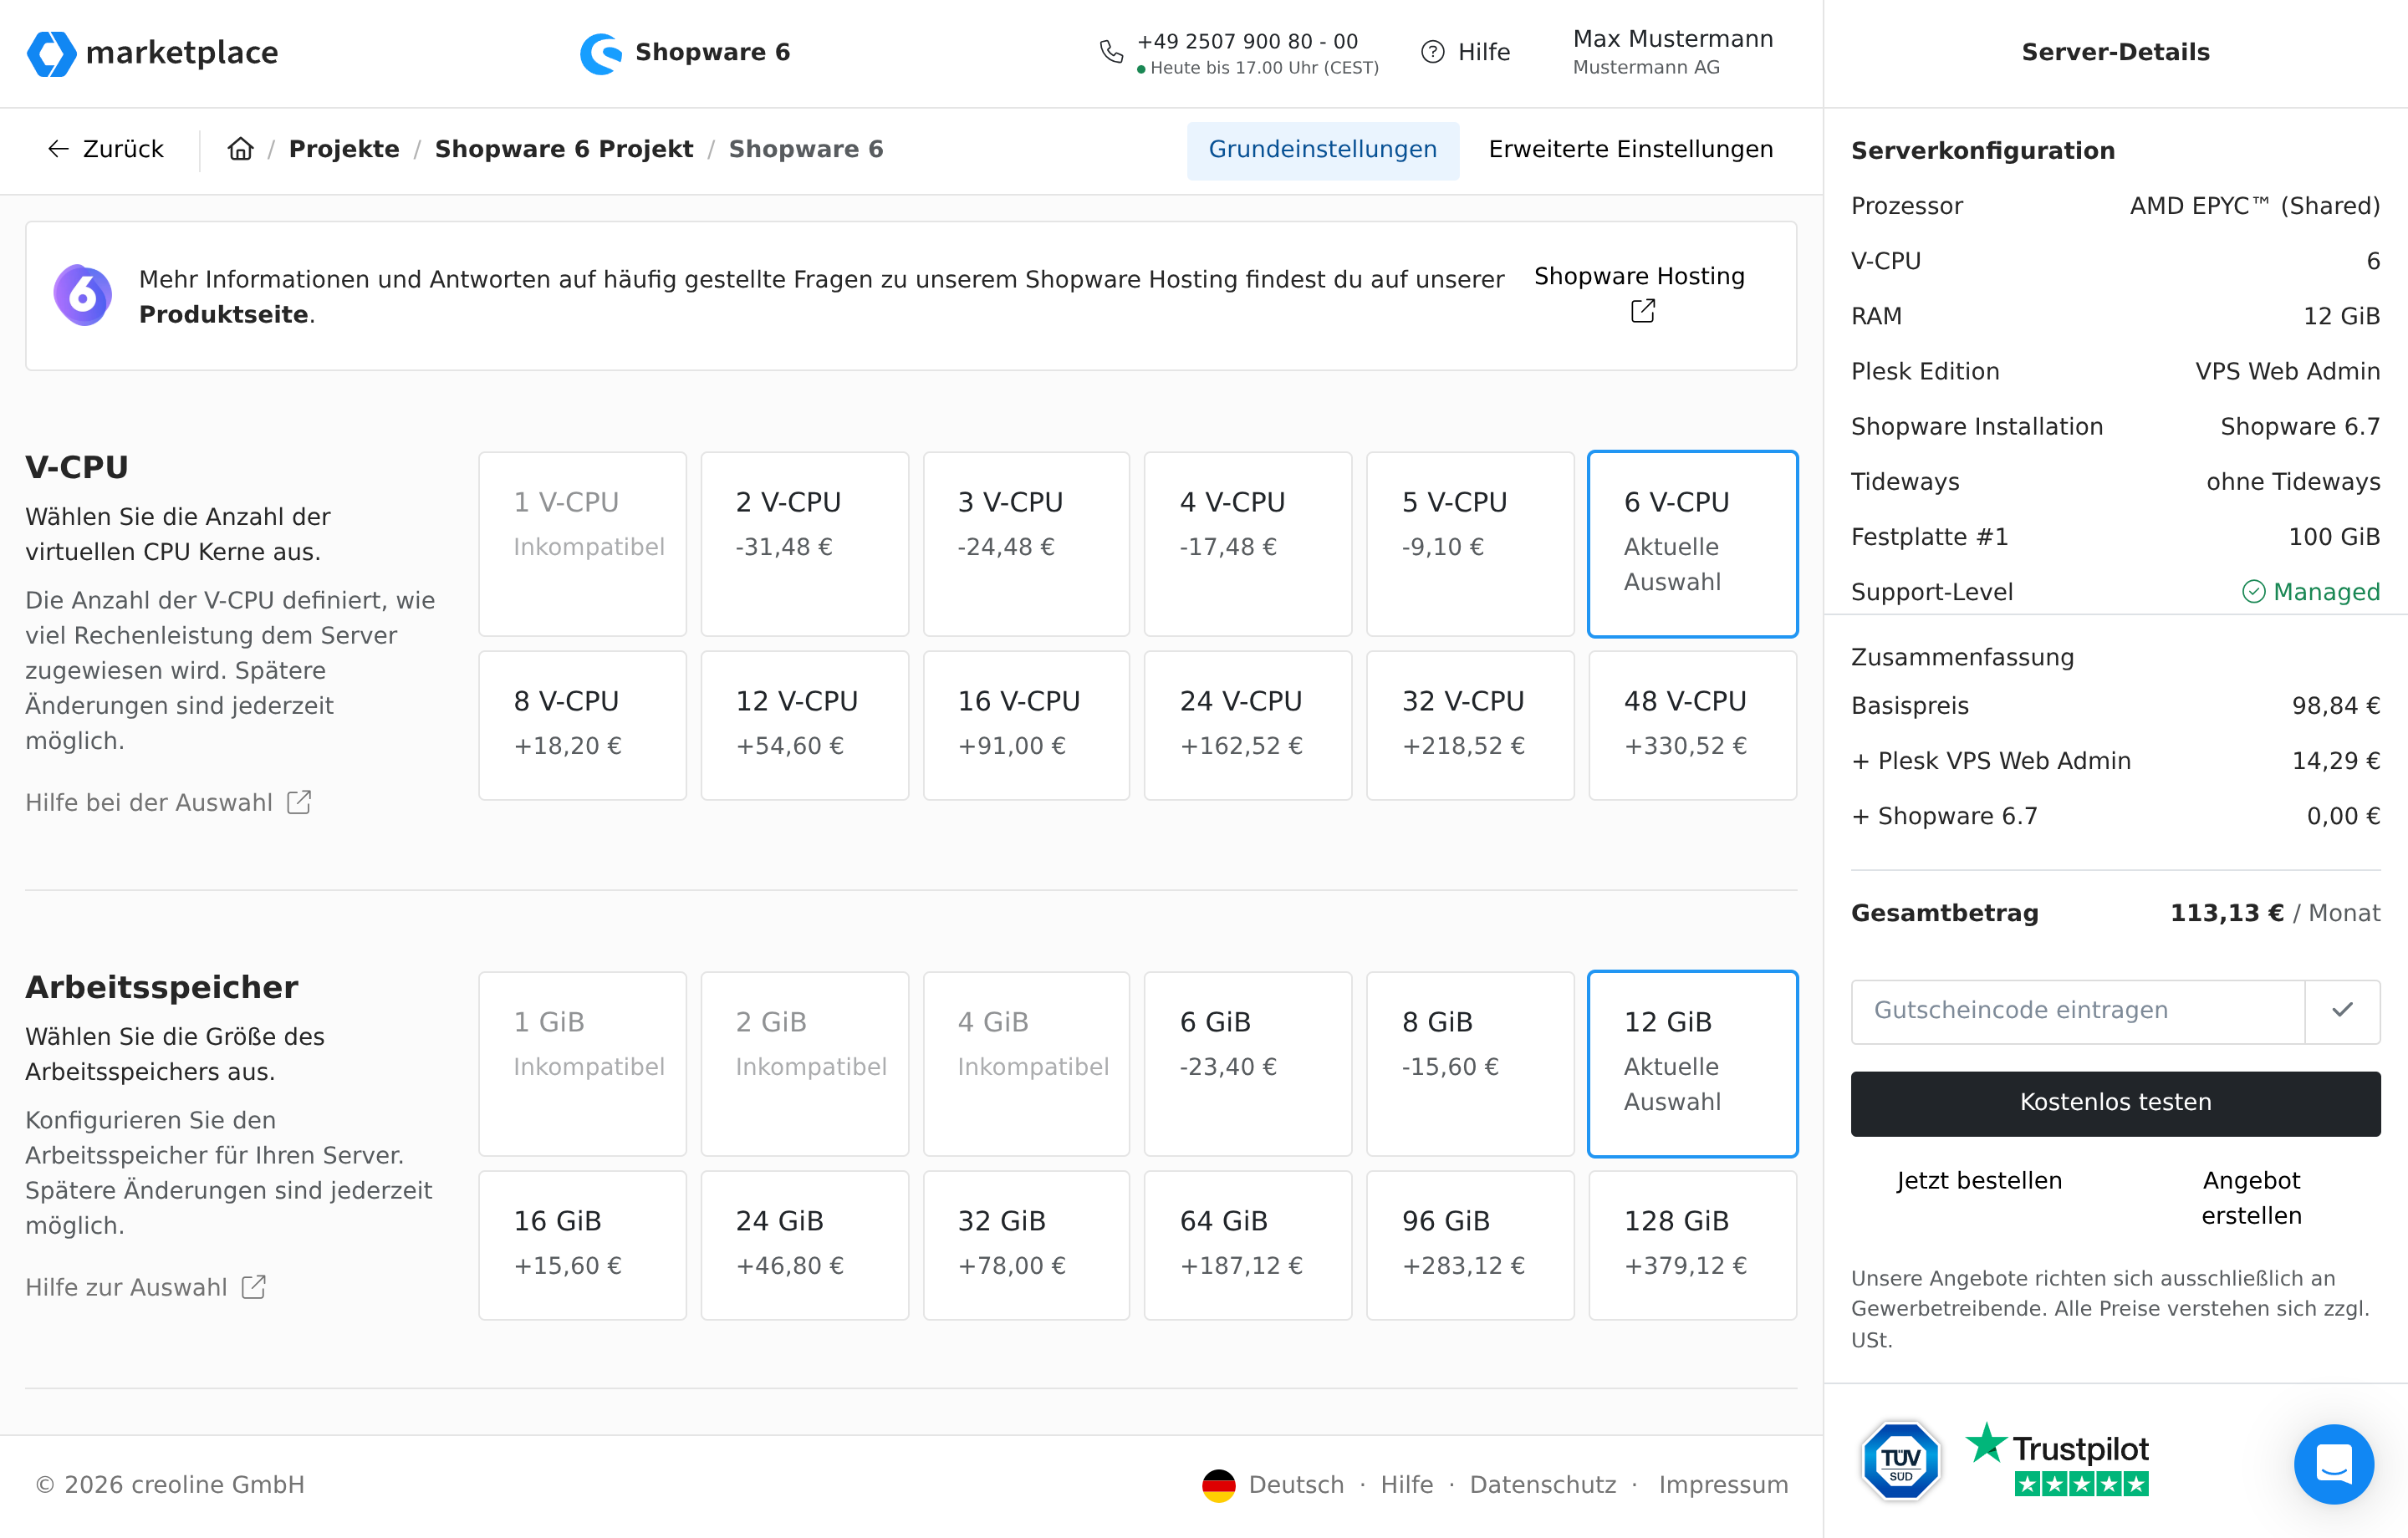The image size is (2408, 1538).
Task: Switch to Erweiterte Einstellungen tab
Action: (1630, 150)
